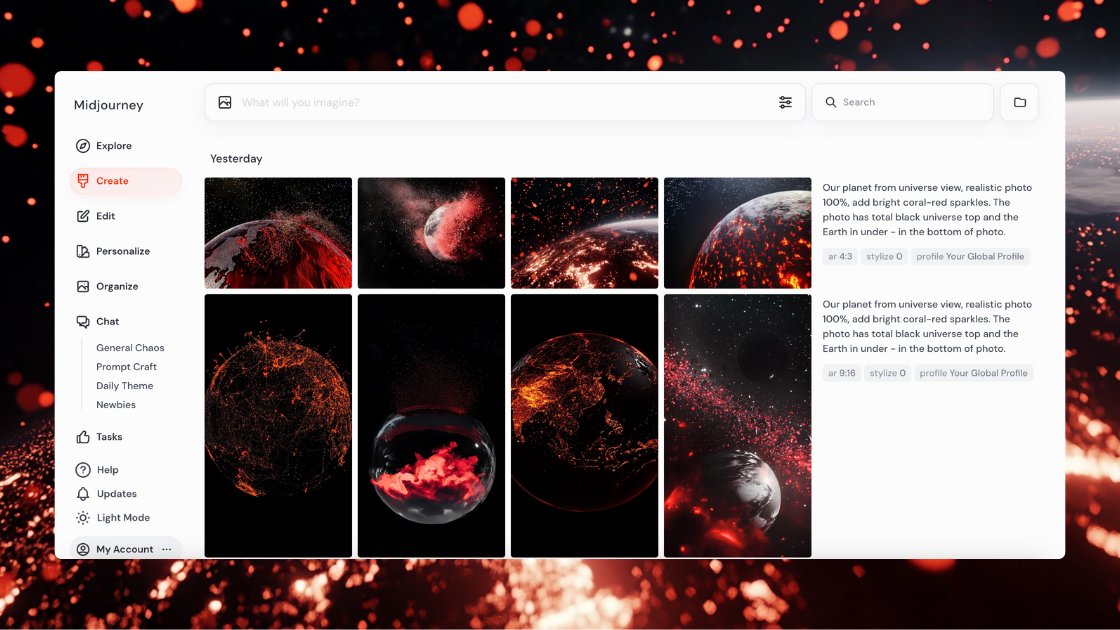This screenshot has height=630, width=1120.
Task: Expand My Account options ellipsis
Action: point(166,549)
